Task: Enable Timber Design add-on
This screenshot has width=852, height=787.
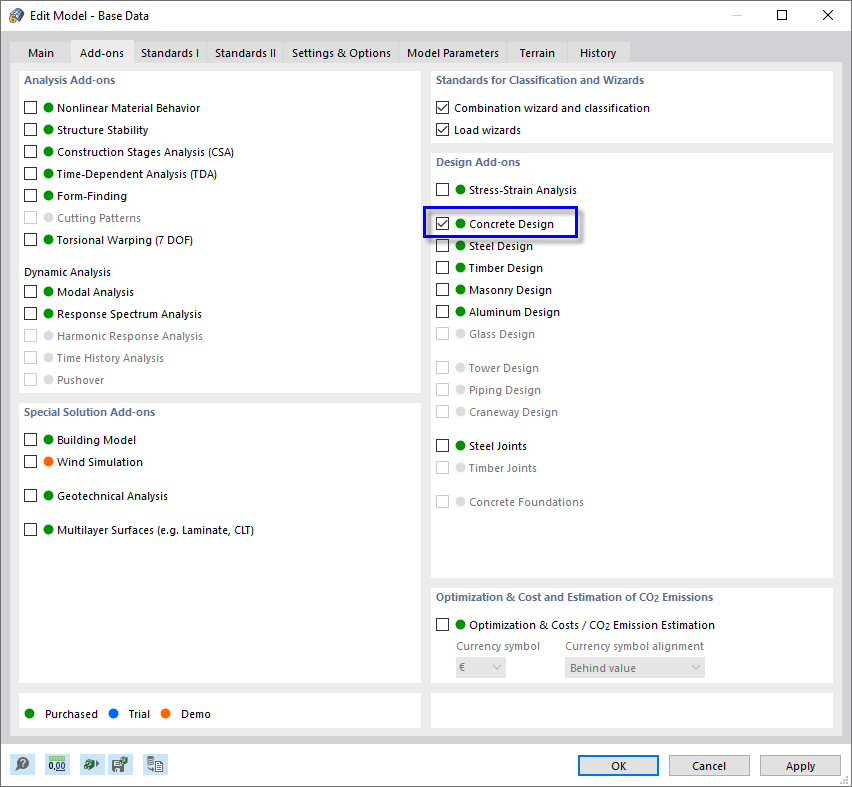Action: coord(442,267)
